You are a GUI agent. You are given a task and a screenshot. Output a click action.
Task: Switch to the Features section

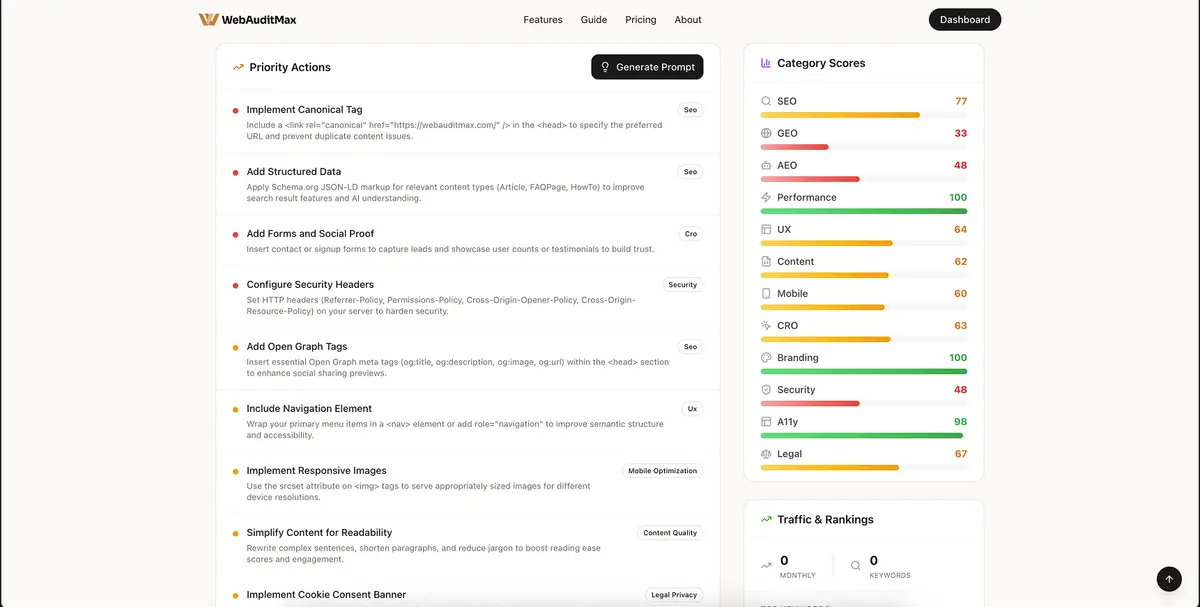pyautogui.click(x=542, y=19)
